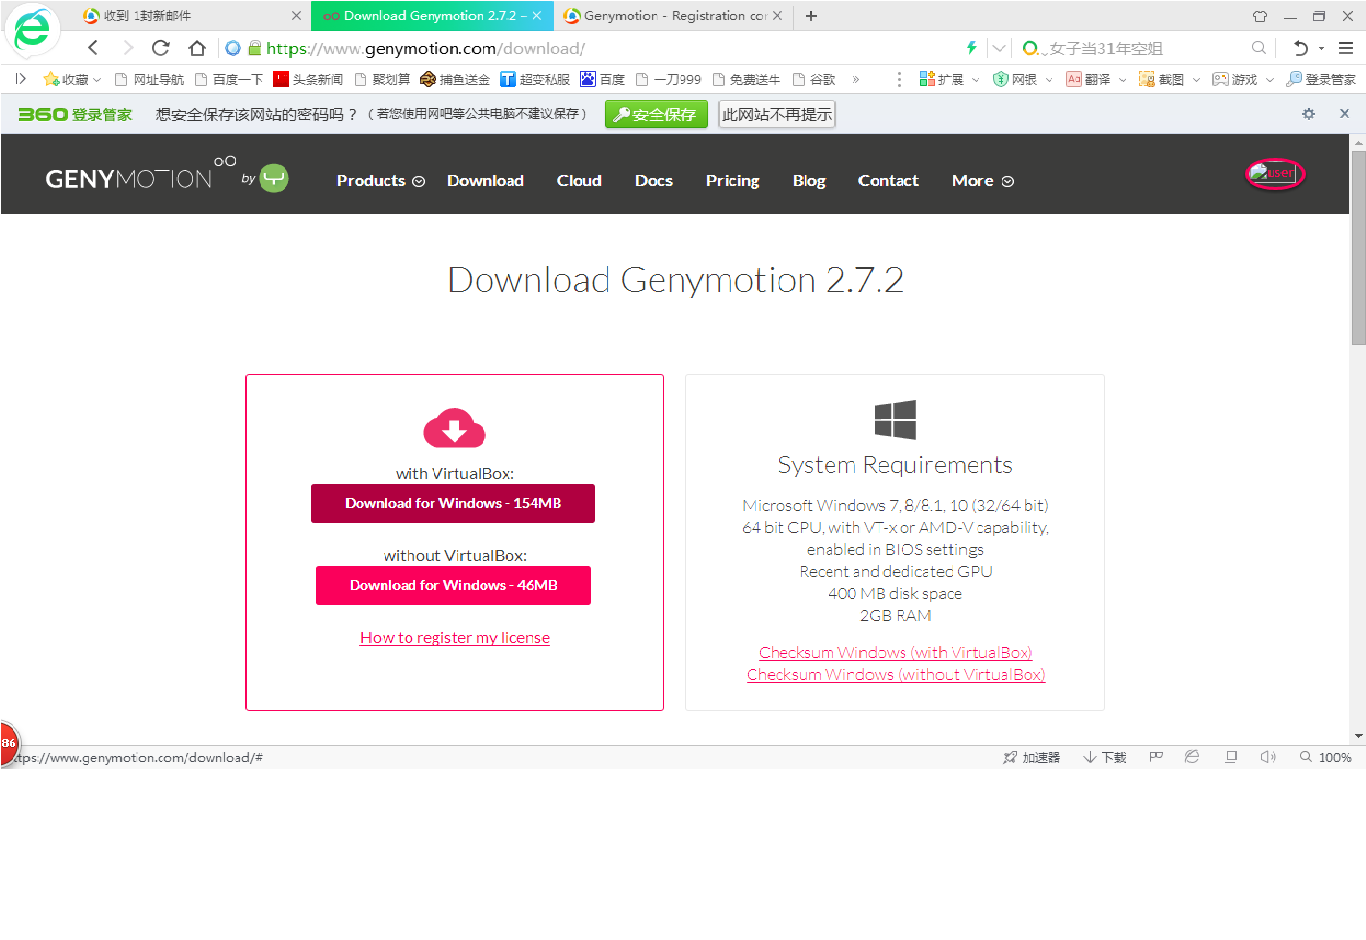Open 扩展 extensions toolbar item
Screen dimensions: 1366x940
pyautogui.click(x=942, y=79)
